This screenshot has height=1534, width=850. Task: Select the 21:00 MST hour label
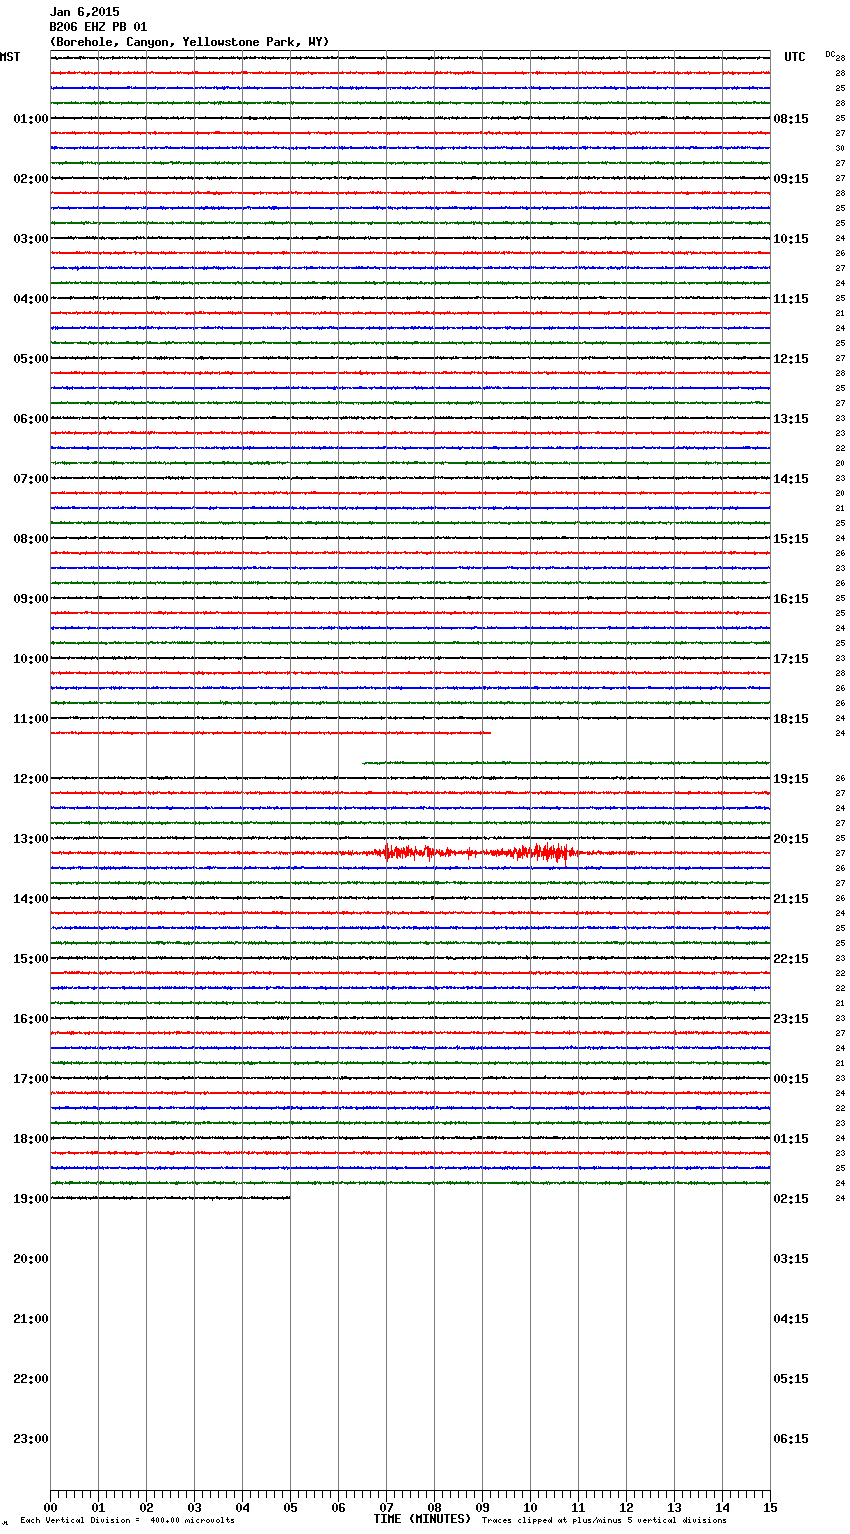pyautogui.click(x=31, y=1319)
